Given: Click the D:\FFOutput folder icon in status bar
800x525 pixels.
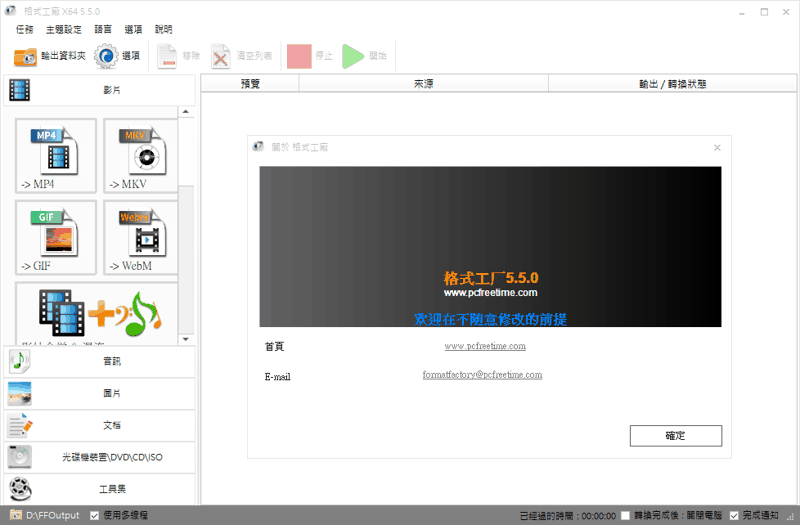Looking at the screenshot, I should [16, 515].
